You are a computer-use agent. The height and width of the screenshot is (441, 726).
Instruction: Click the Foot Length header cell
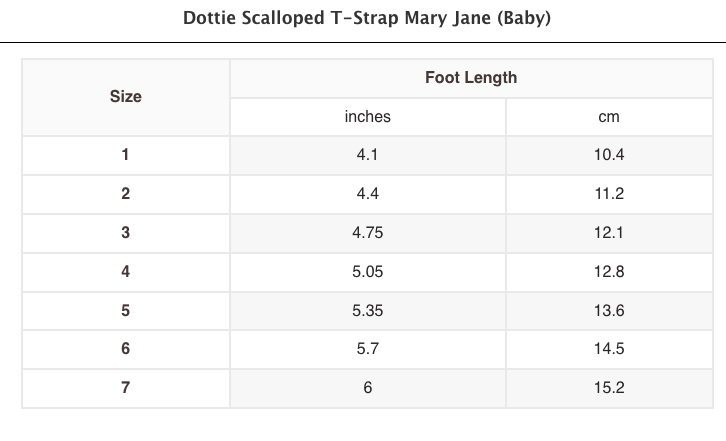pos(470,78)
